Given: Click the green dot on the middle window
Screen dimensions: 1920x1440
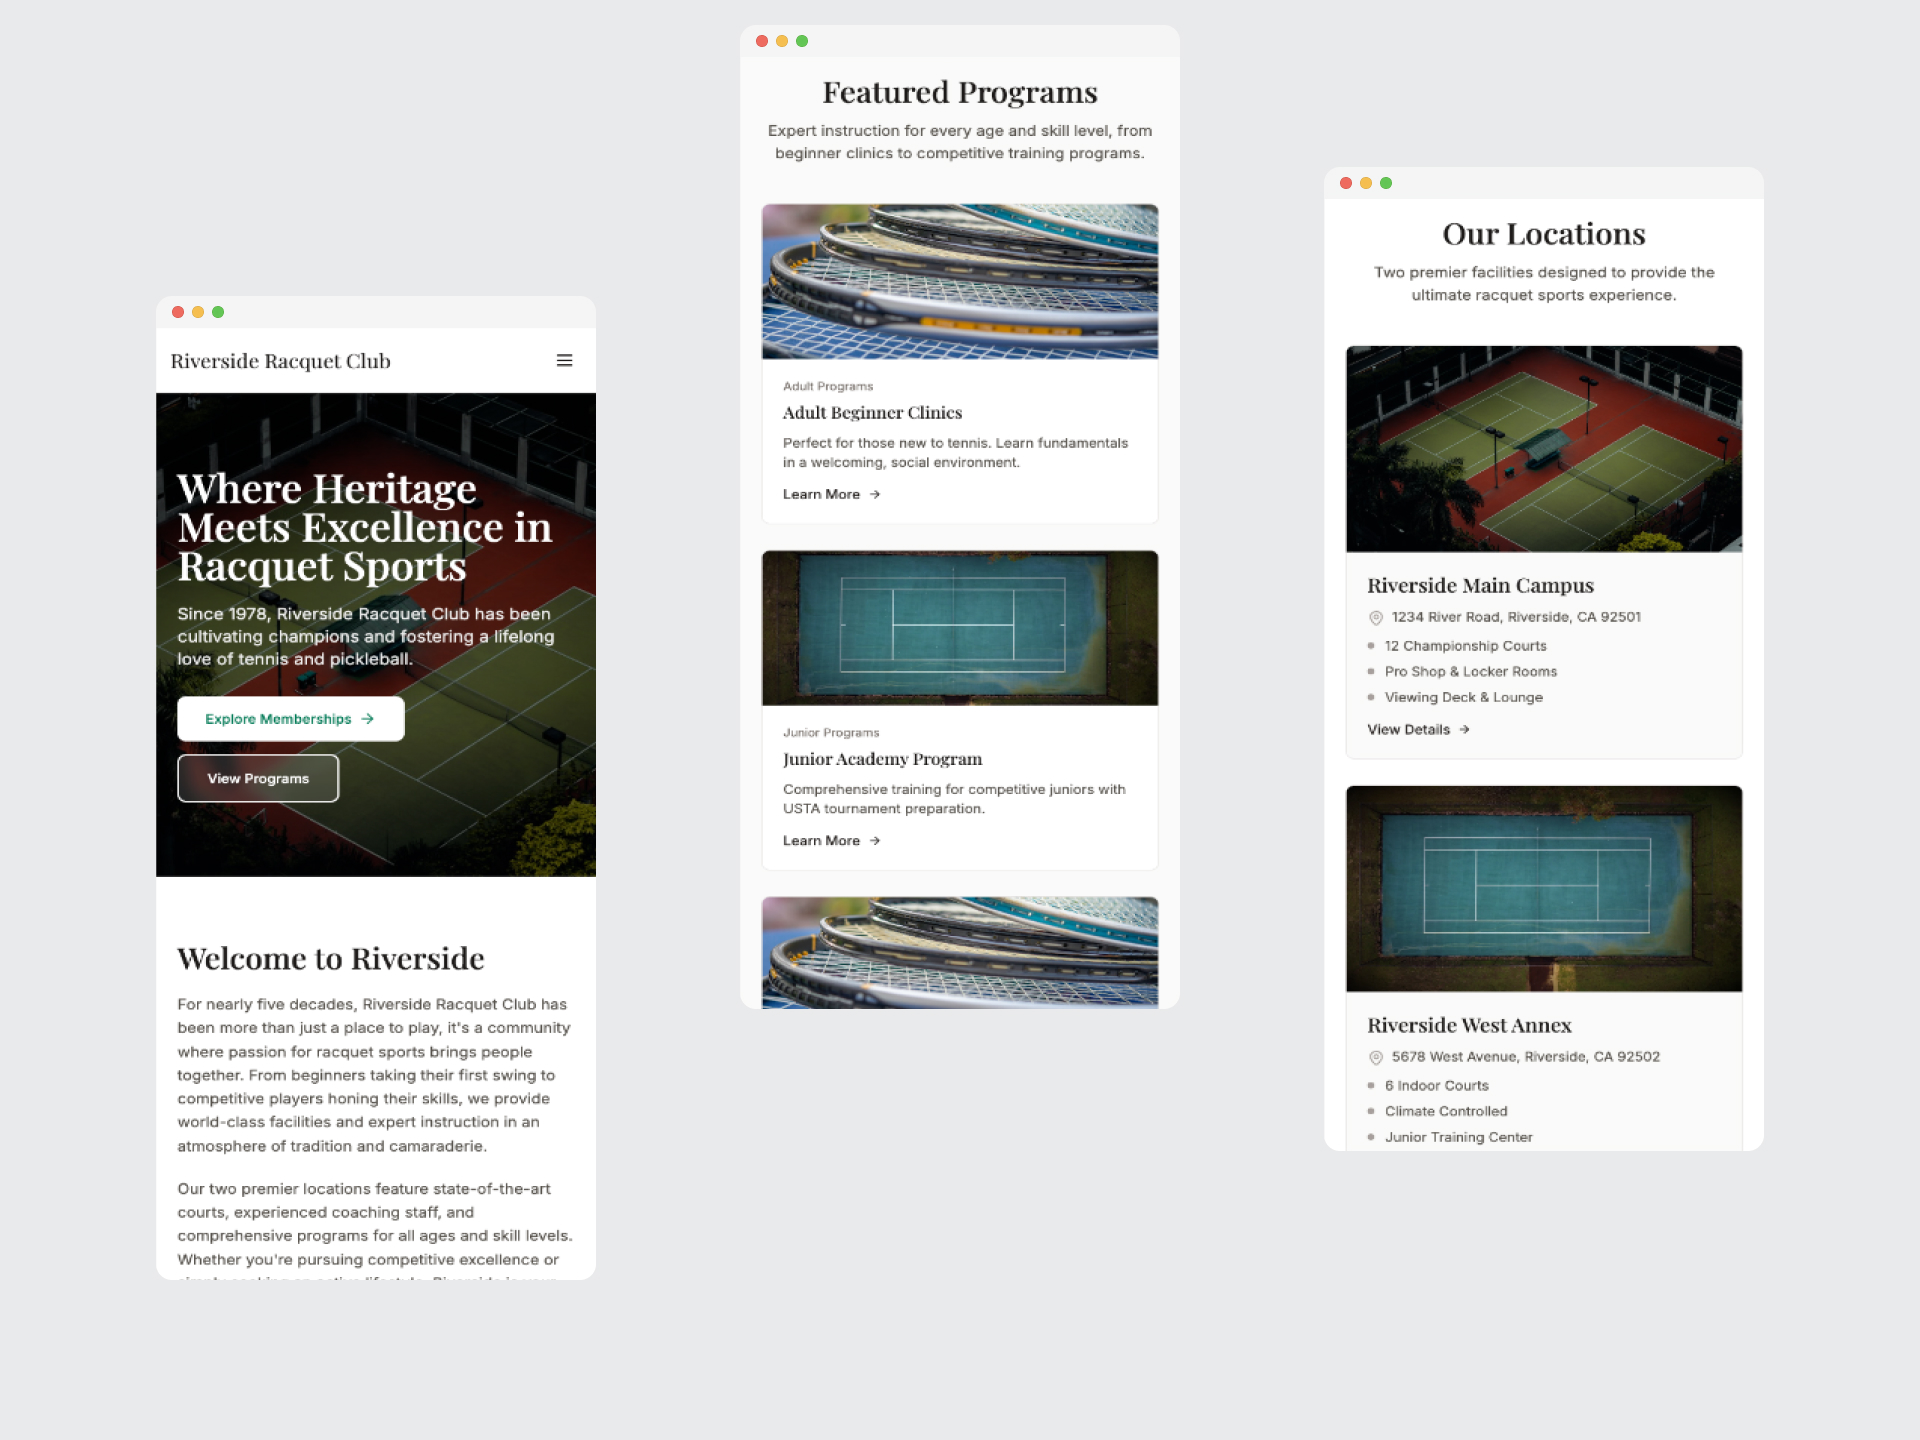Looking at the screenshot, I should [x=802, y=41].
